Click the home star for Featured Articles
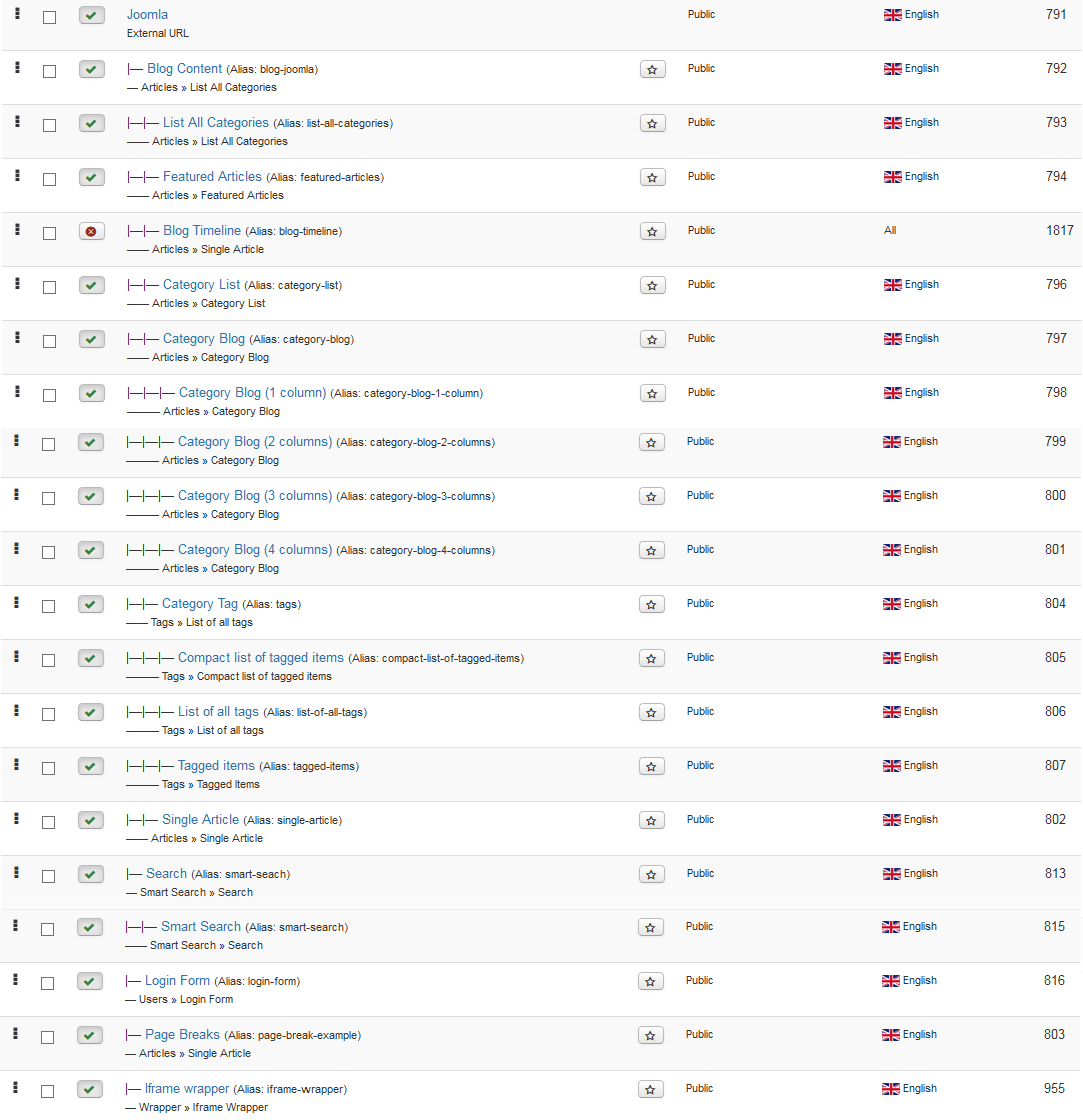Screen dimensions: 1083x1120 coord(652,177)
